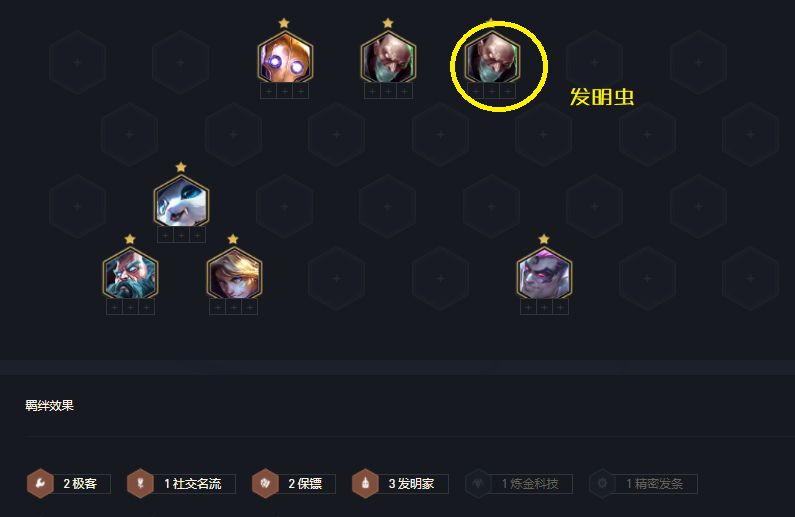Click the 保镖 trait hexagon icon
This screenshot has width=795, height=517.
265,484
